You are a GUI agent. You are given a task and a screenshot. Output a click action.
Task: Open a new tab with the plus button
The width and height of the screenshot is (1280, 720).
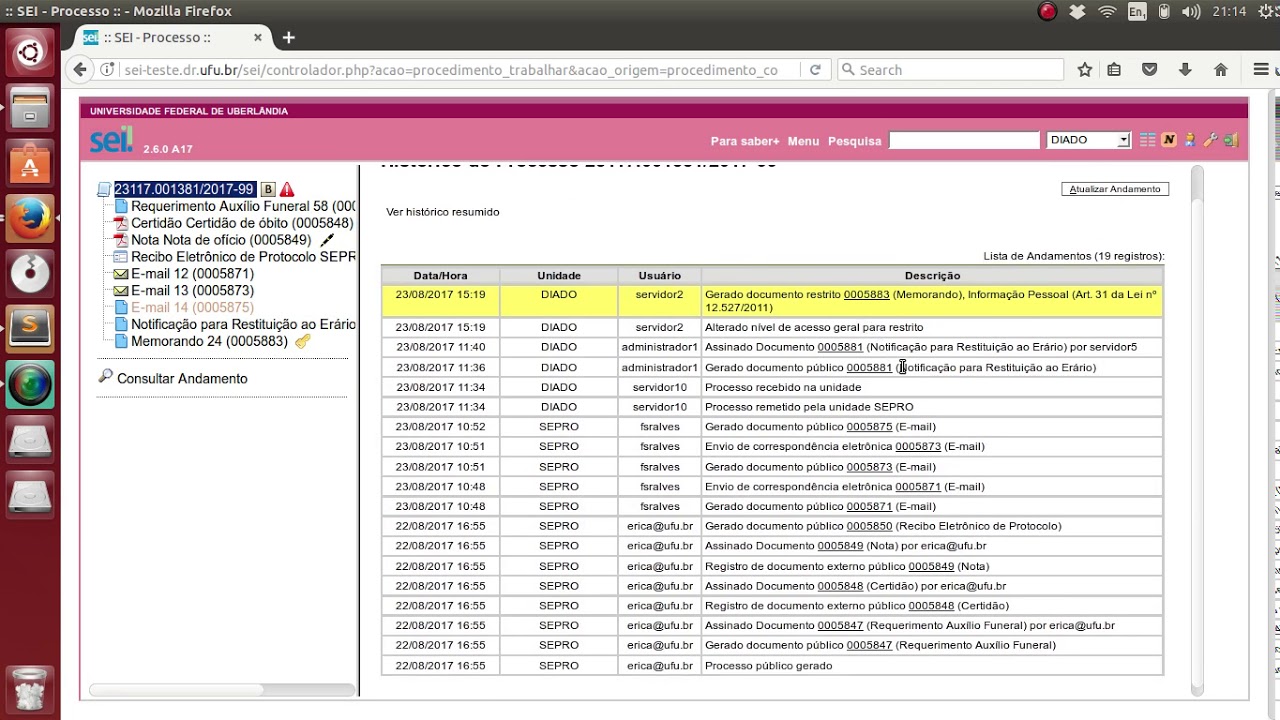[288, 38]
